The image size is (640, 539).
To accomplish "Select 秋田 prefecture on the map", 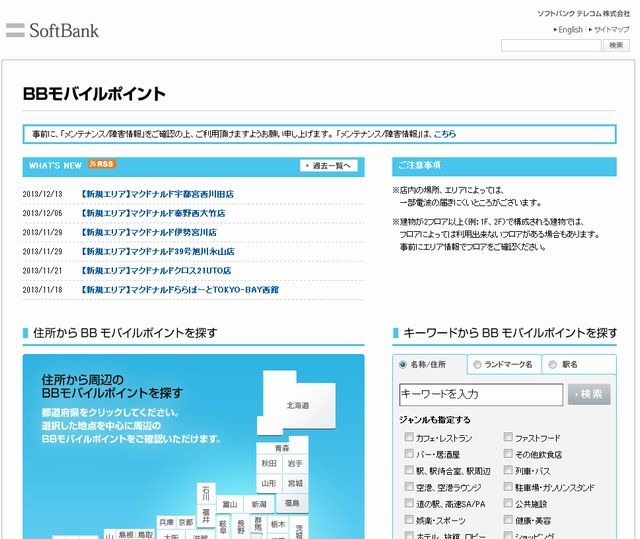I will (x=269, y=464).
